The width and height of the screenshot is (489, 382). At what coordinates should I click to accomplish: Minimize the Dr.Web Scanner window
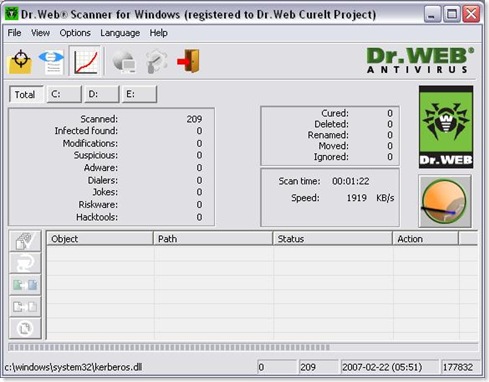[432, 14]
